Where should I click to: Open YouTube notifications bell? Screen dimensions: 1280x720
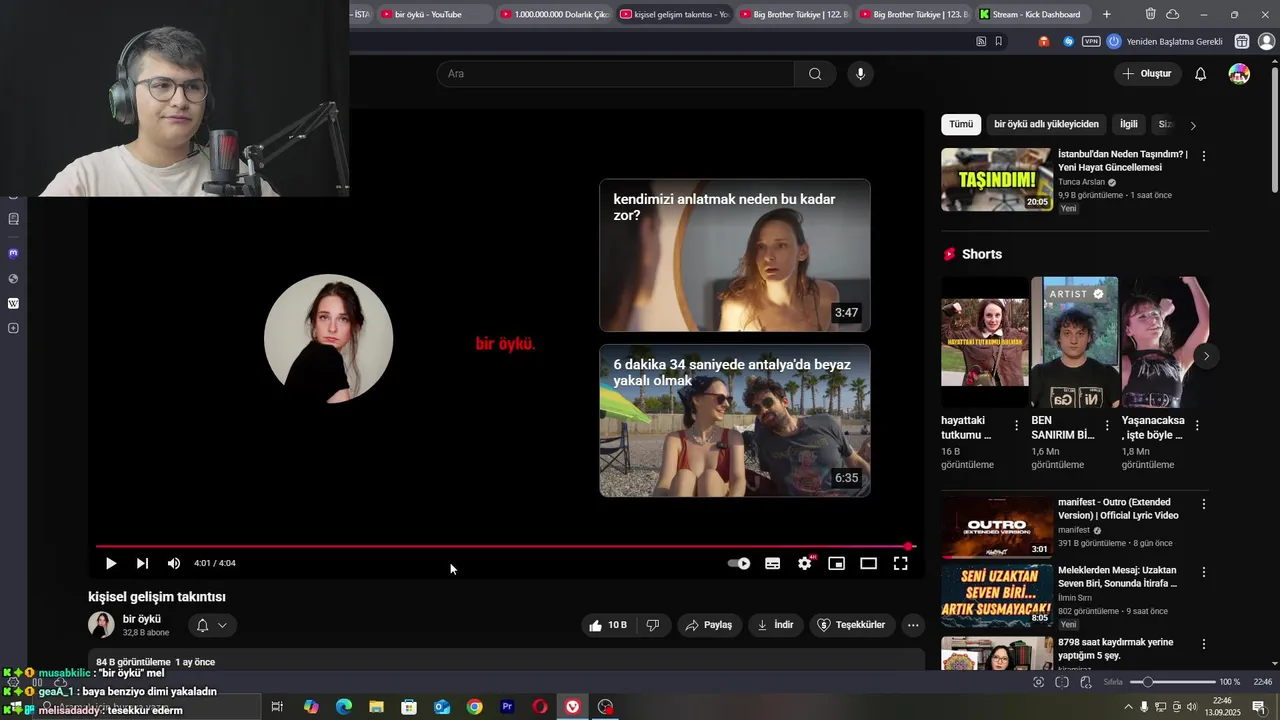(1201, 74)
